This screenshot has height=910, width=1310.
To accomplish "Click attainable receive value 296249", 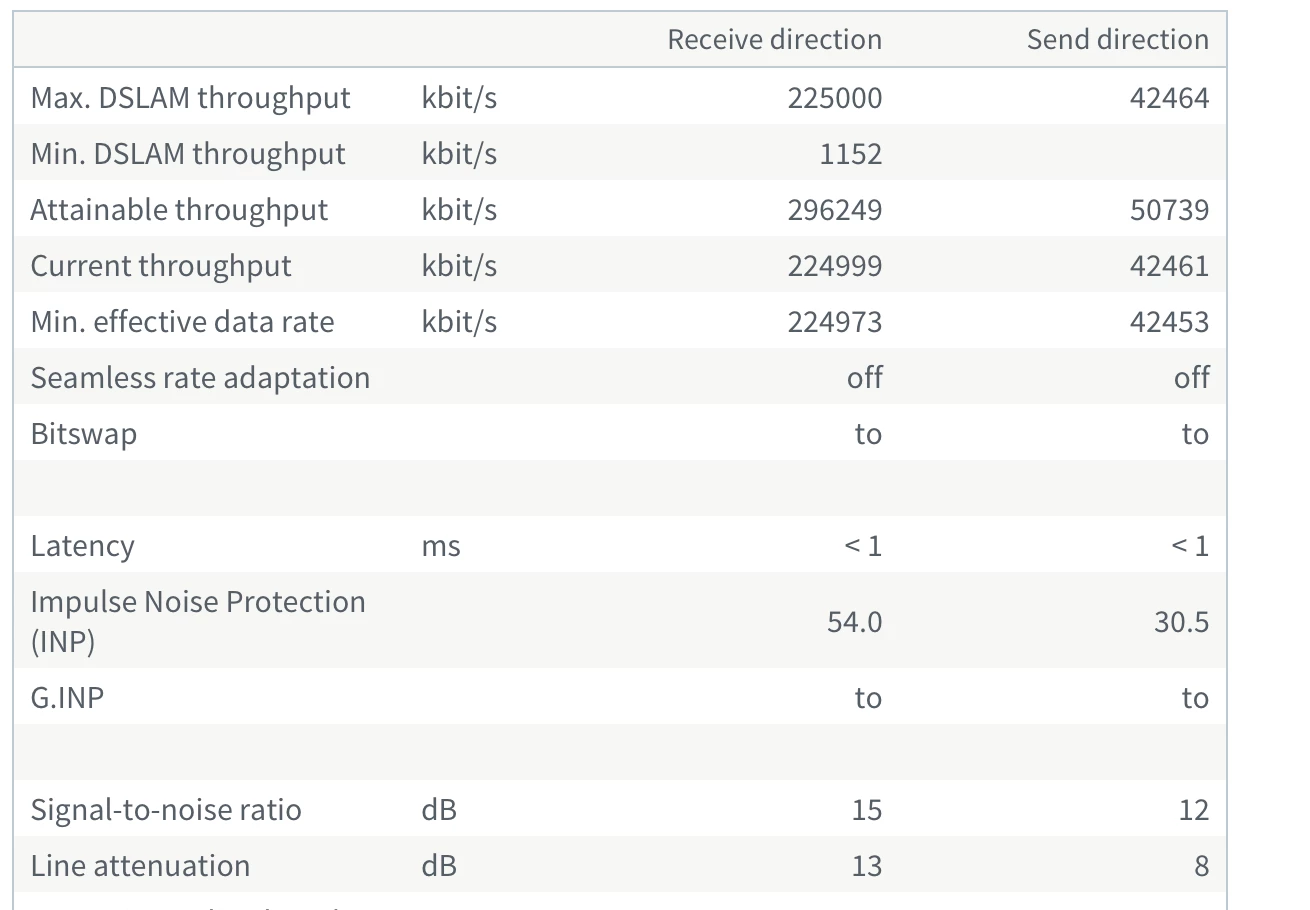I will click(834, 210).
